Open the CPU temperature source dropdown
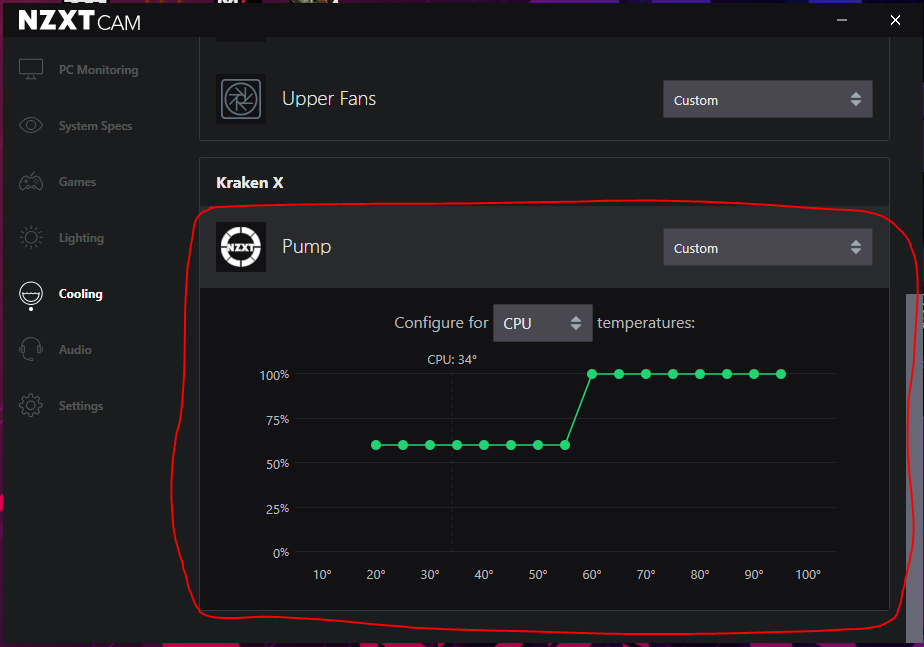924x647 pixels. (542, 323)
